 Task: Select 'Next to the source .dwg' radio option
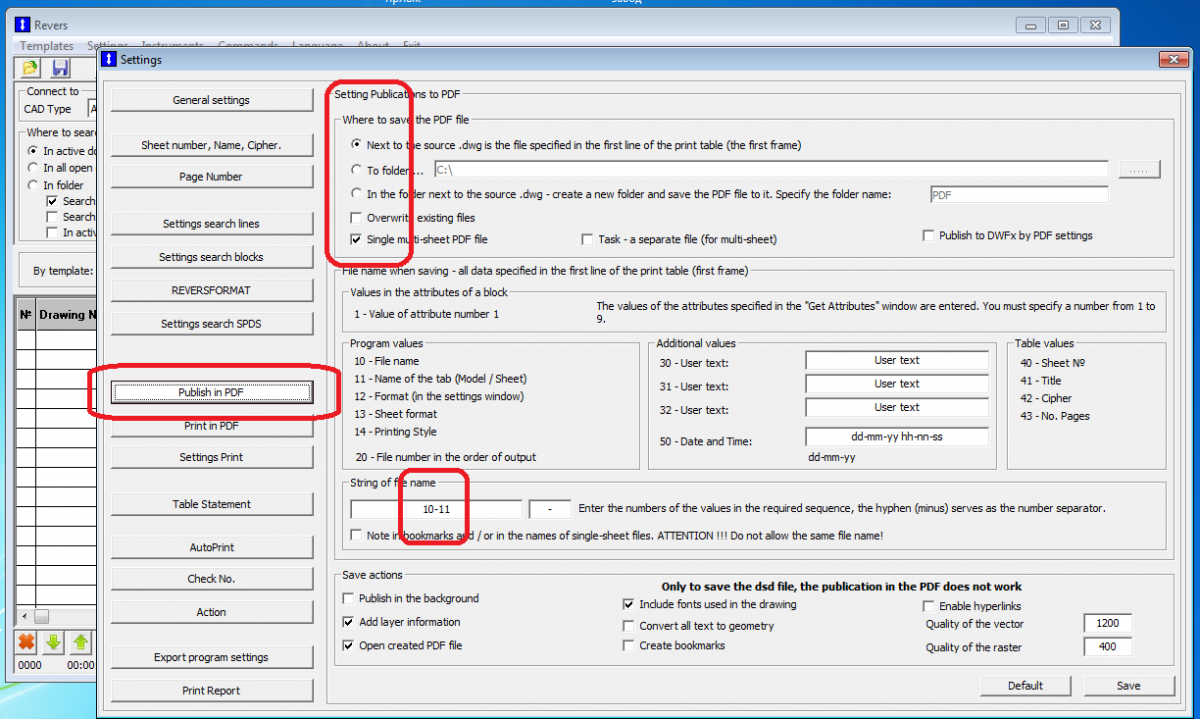(358, 145)
